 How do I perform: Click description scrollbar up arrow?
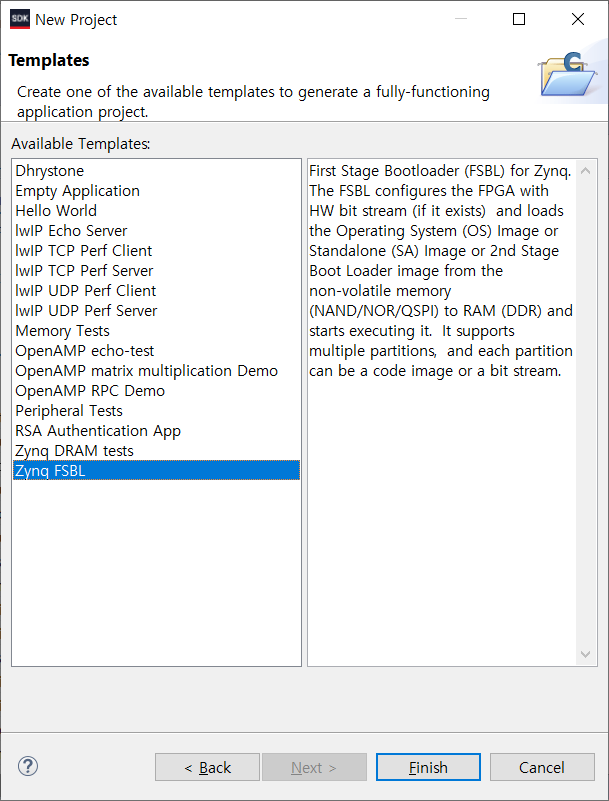(x=585, y=171)
